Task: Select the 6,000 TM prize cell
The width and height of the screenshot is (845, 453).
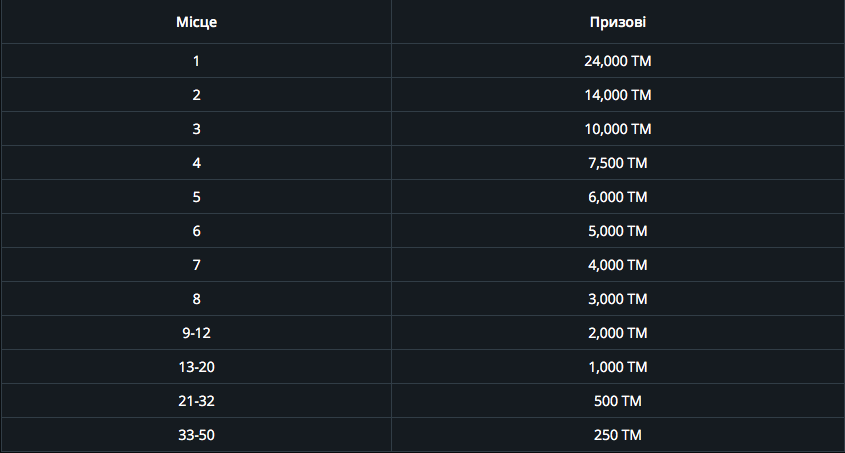Action: [618, 197]
